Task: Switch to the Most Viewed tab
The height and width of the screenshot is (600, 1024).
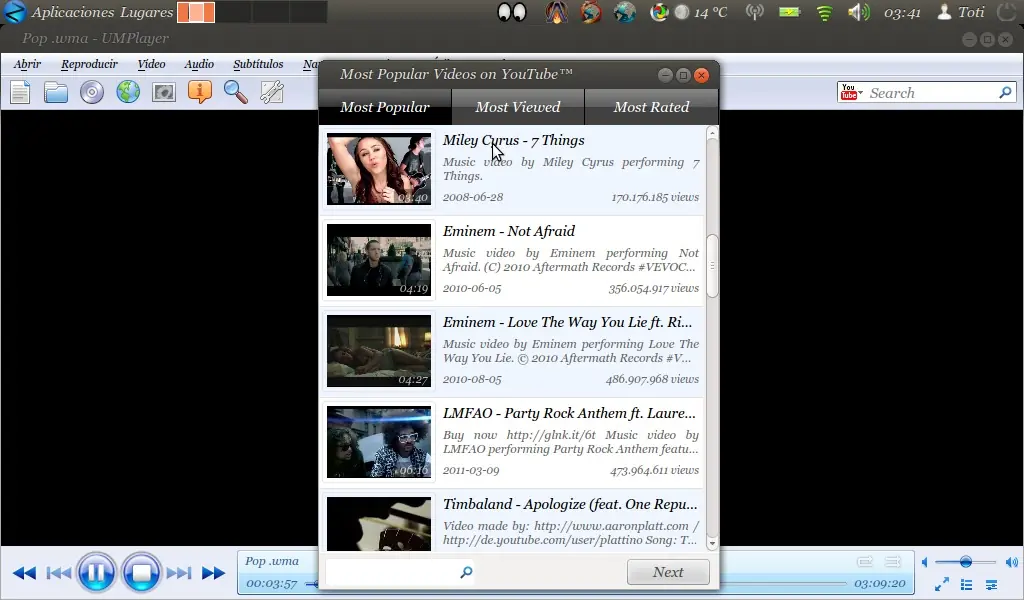Action: coord(518,107)
